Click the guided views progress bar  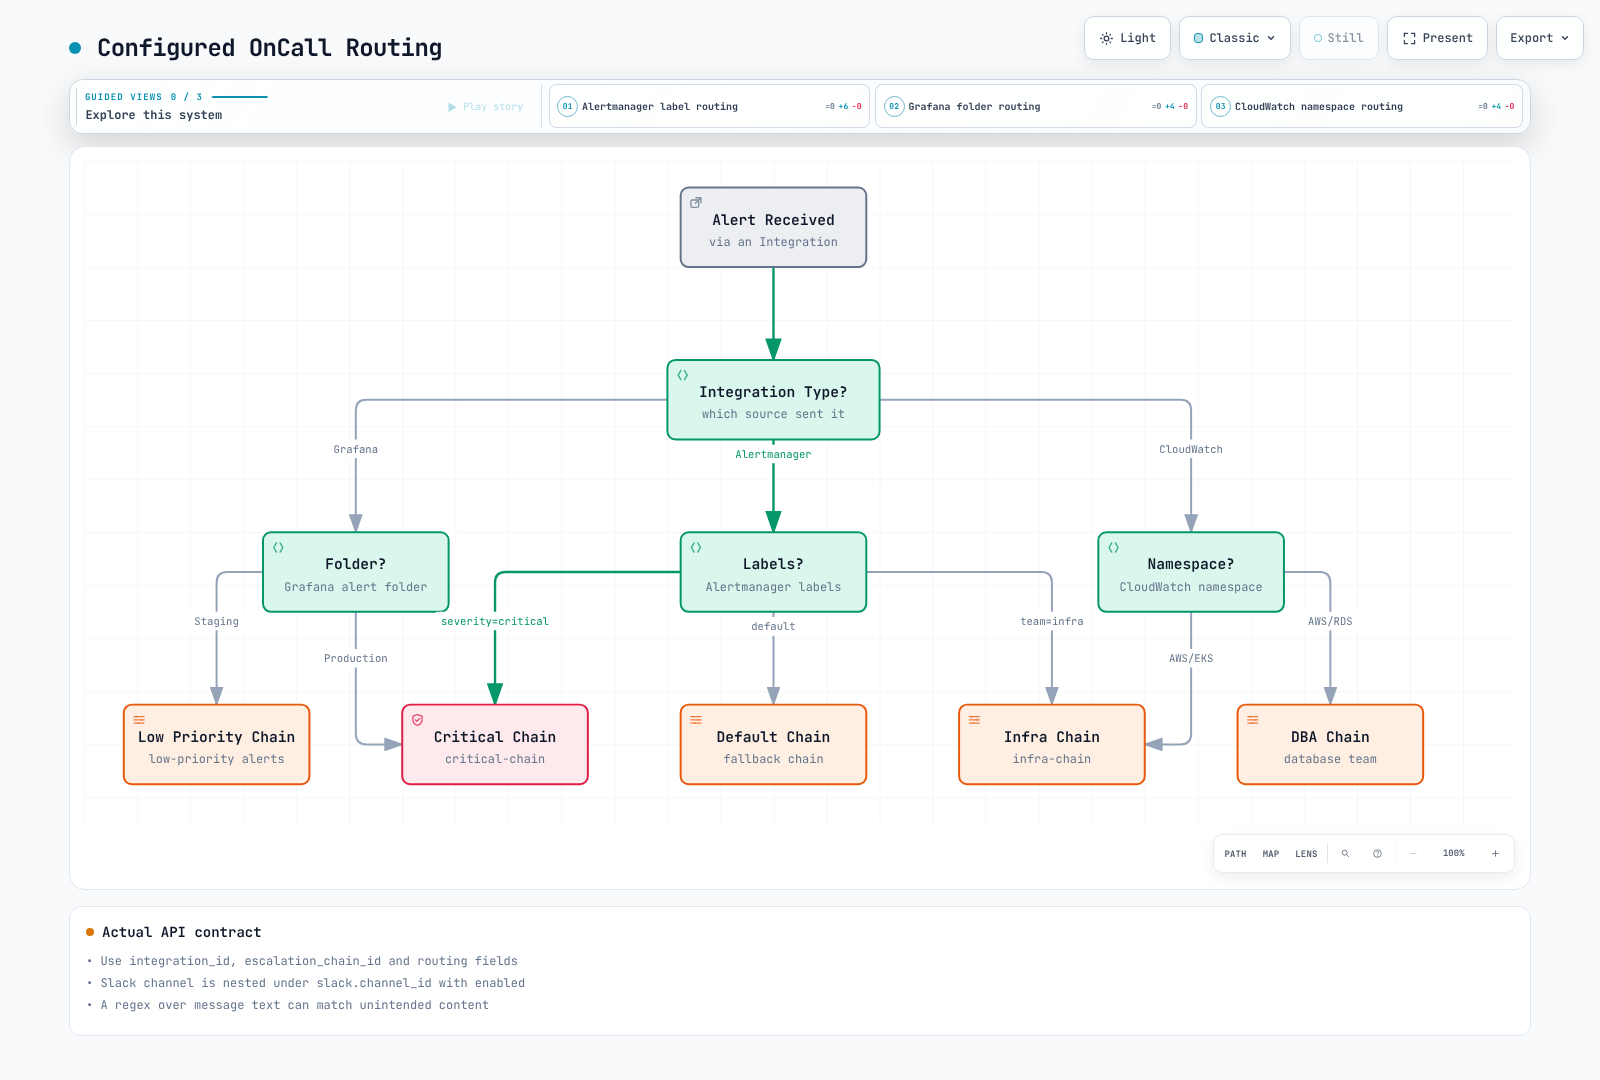[x=240, y=97]
